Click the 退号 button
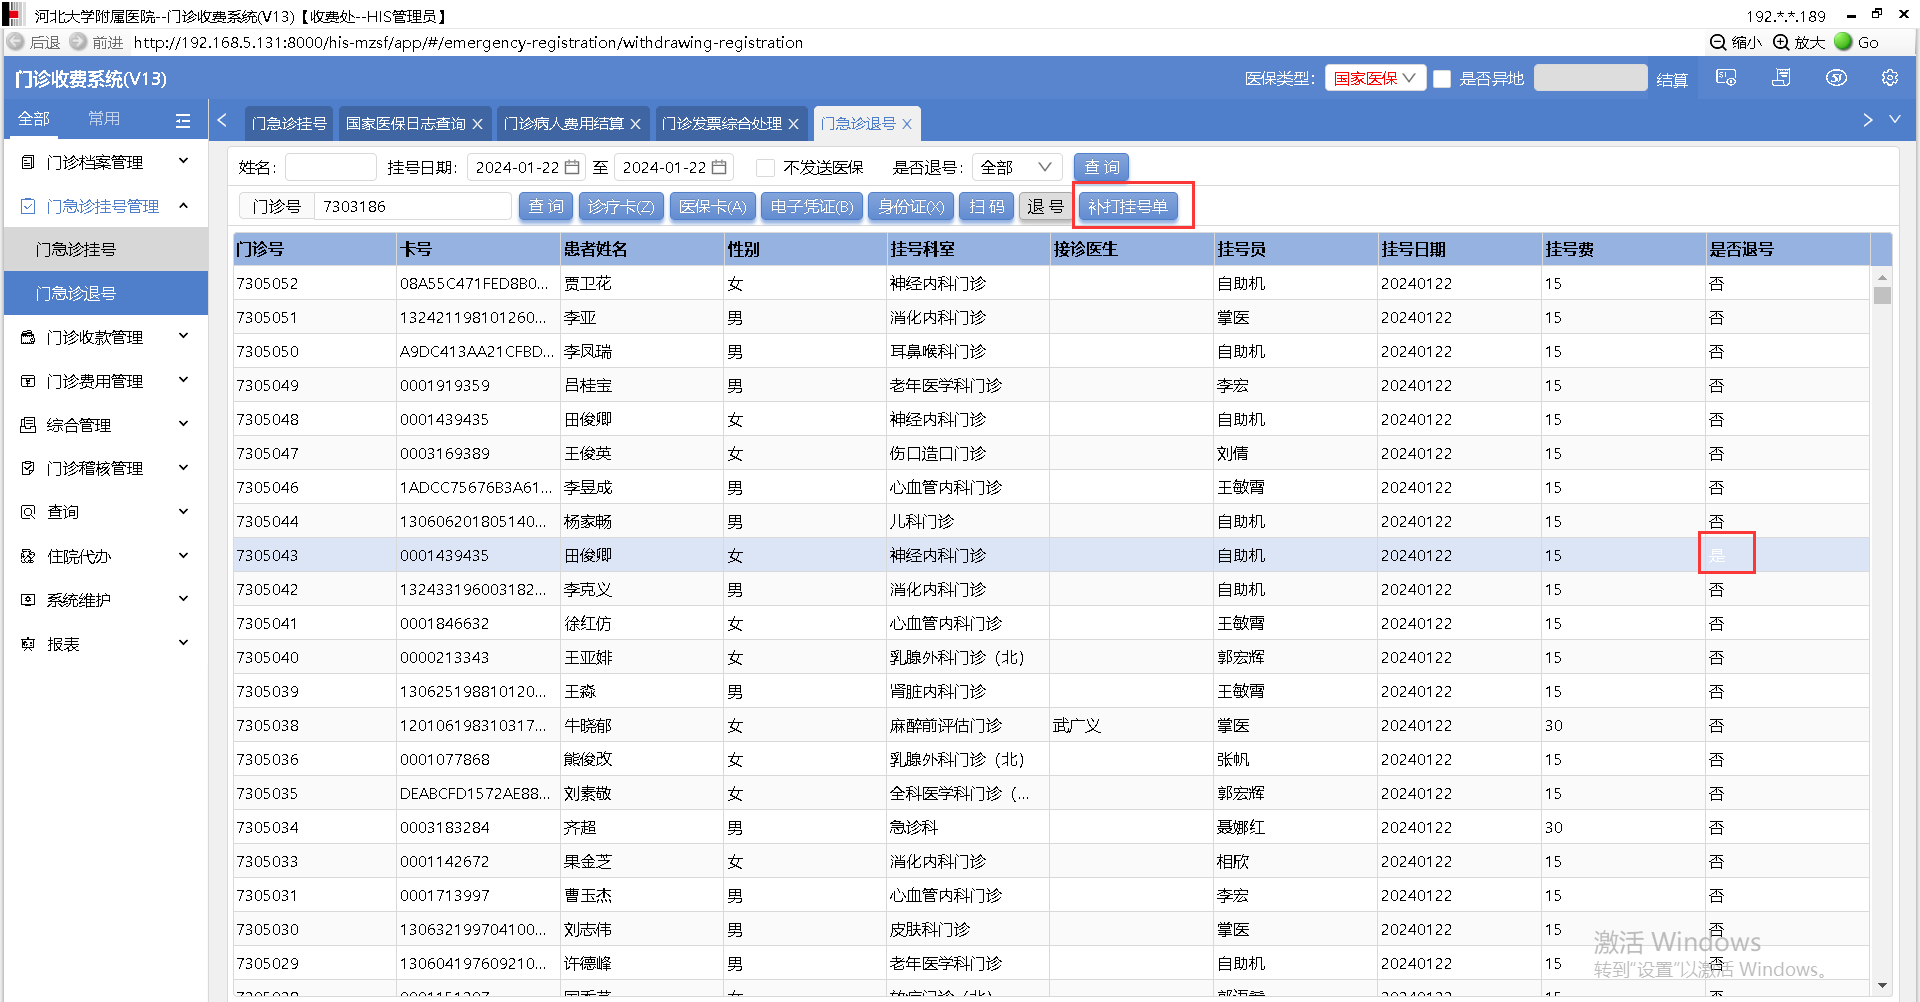 point(1045,206)
